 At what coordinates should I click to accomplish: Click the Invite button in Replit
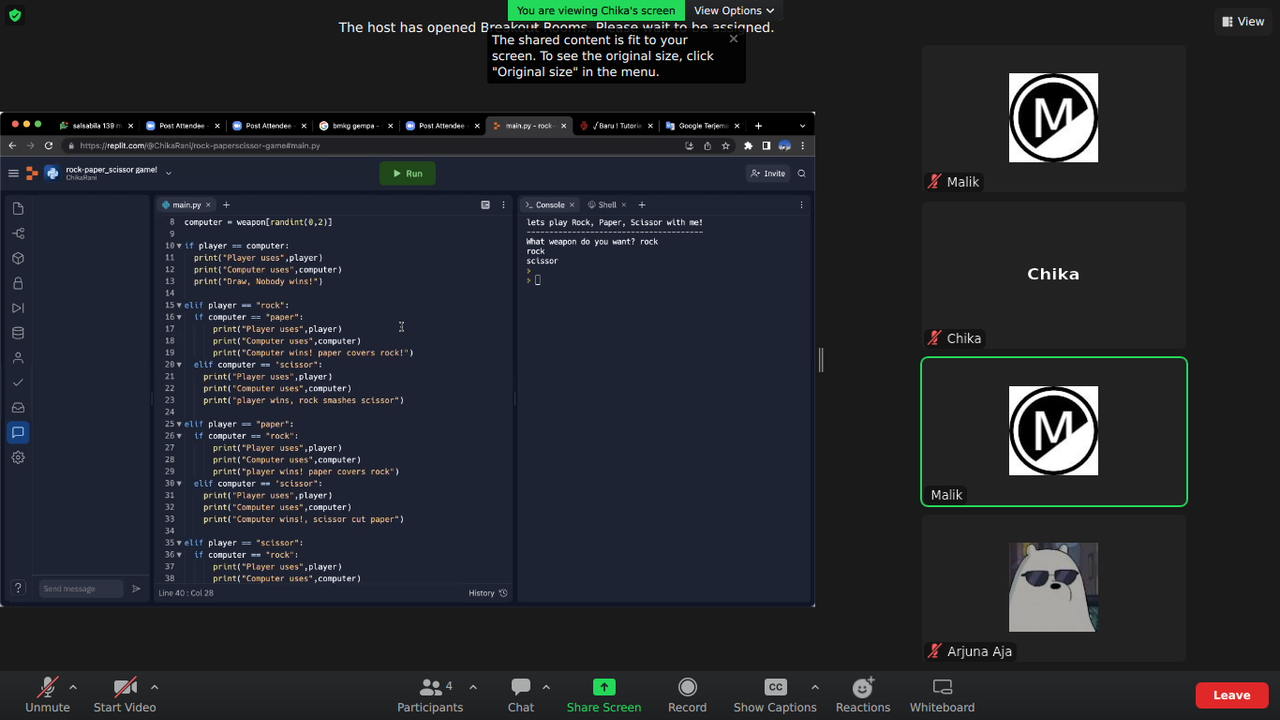click(767, 172)
